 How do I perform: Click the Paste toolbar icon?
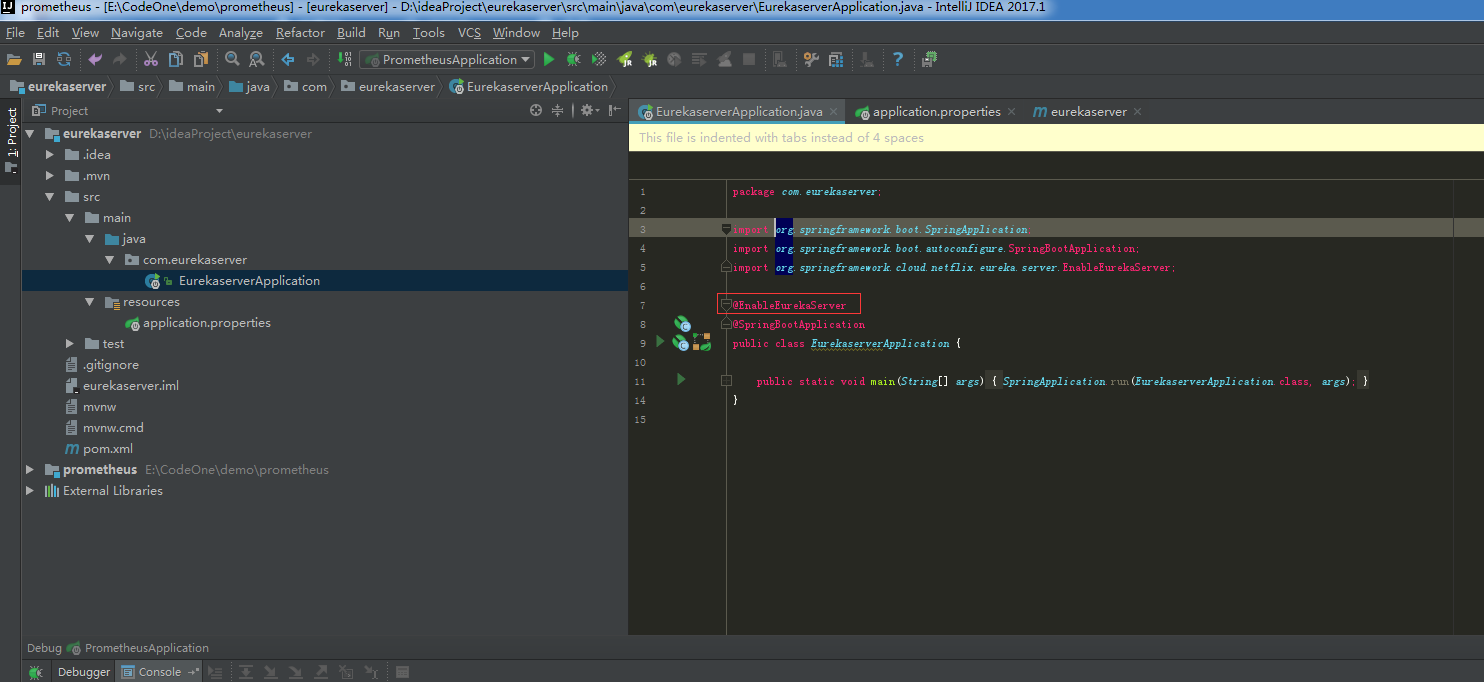click(201, 59)
